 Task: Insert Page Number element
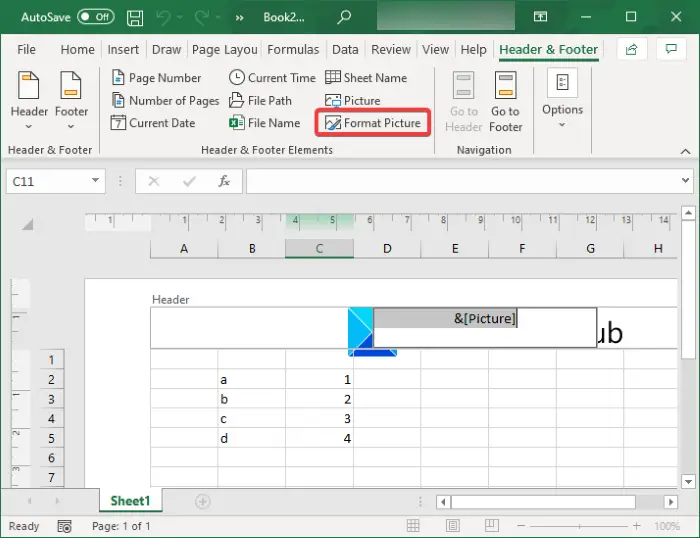156,78
